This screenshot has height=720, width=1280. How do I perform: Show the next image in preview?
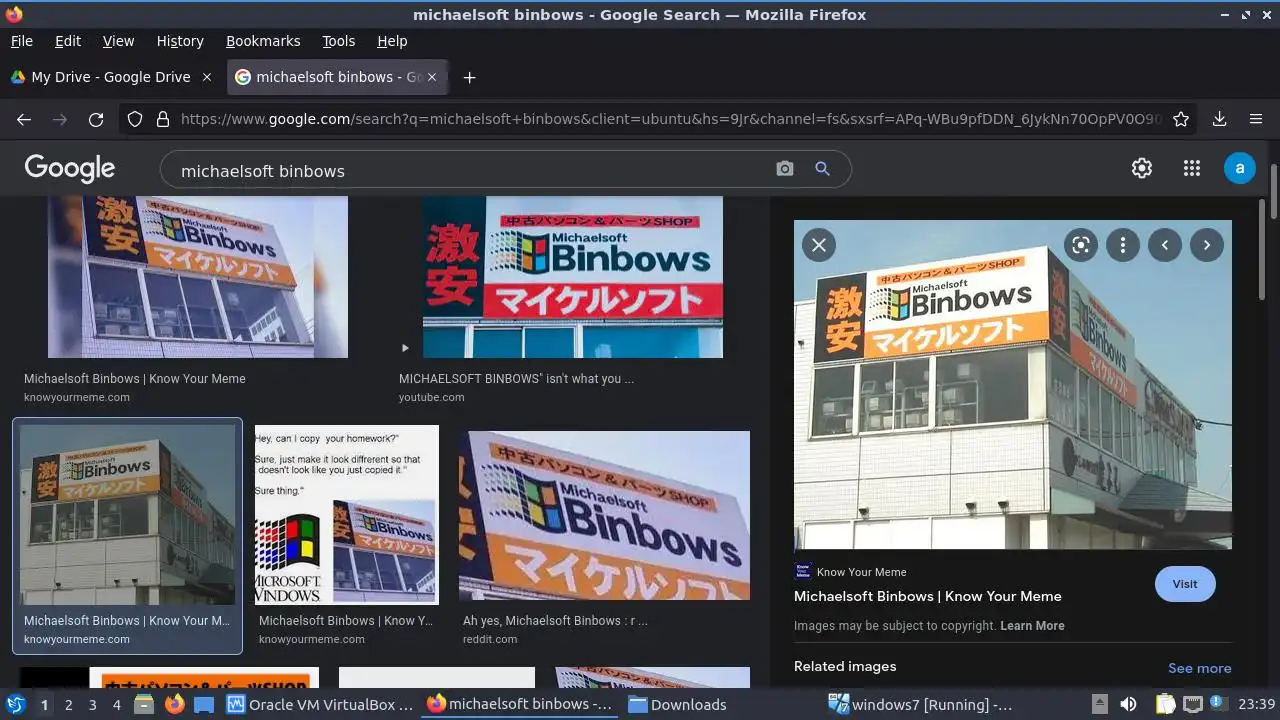pyautogui.click(x=1207, y=245)
